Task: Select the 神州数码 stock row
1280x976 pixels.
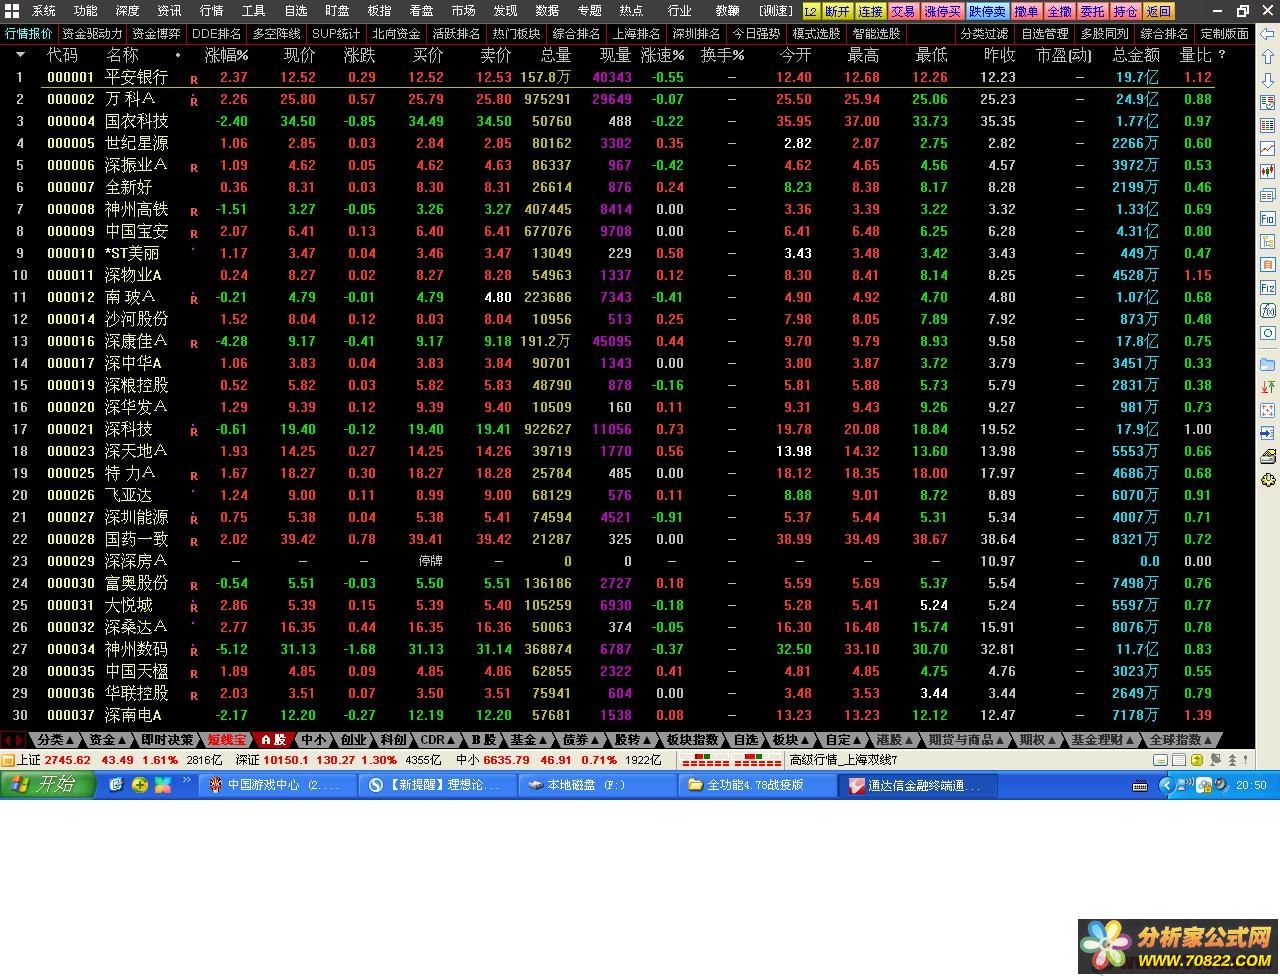Action: (x=628, y=649)
